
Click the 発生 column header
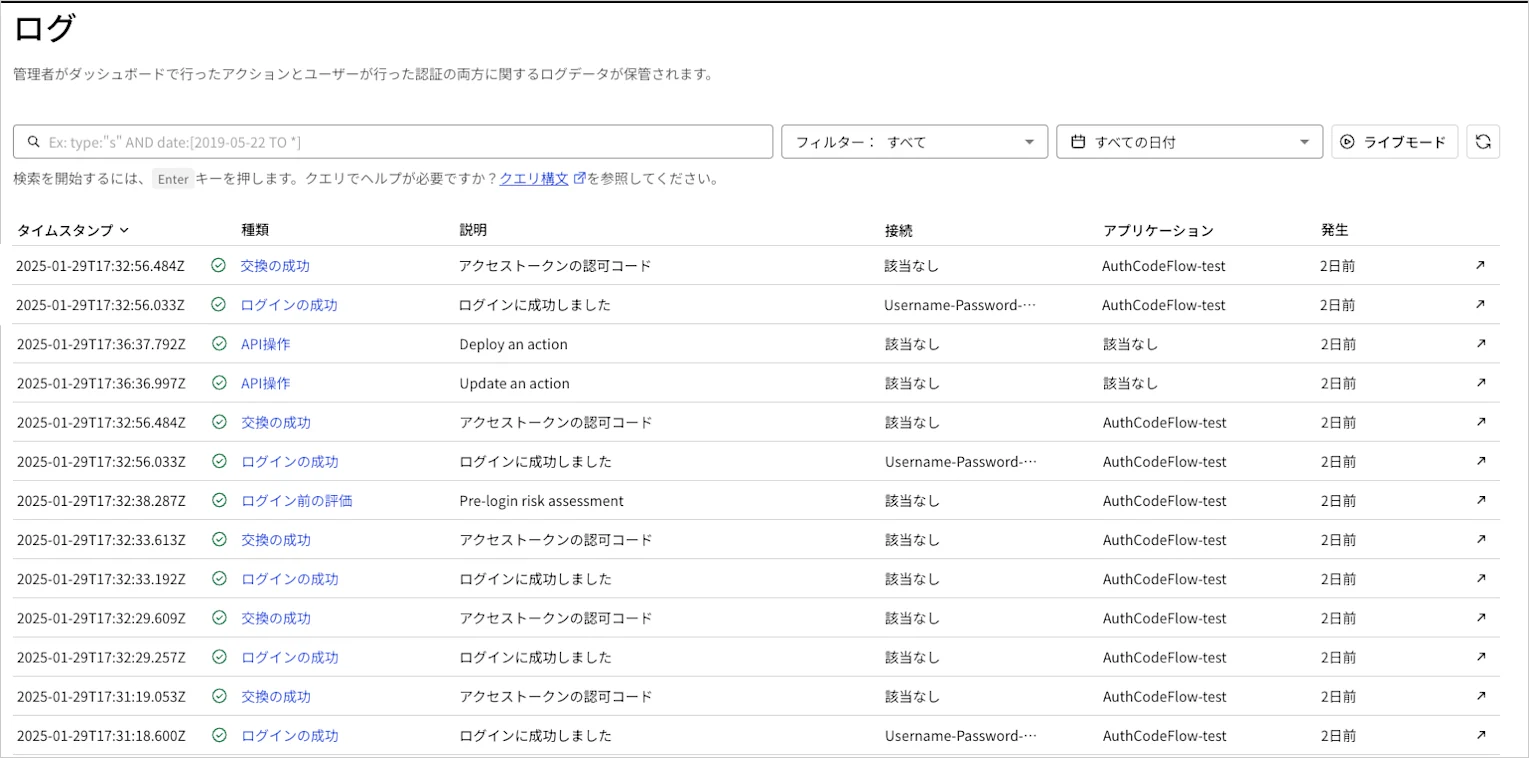point(1335,230)
